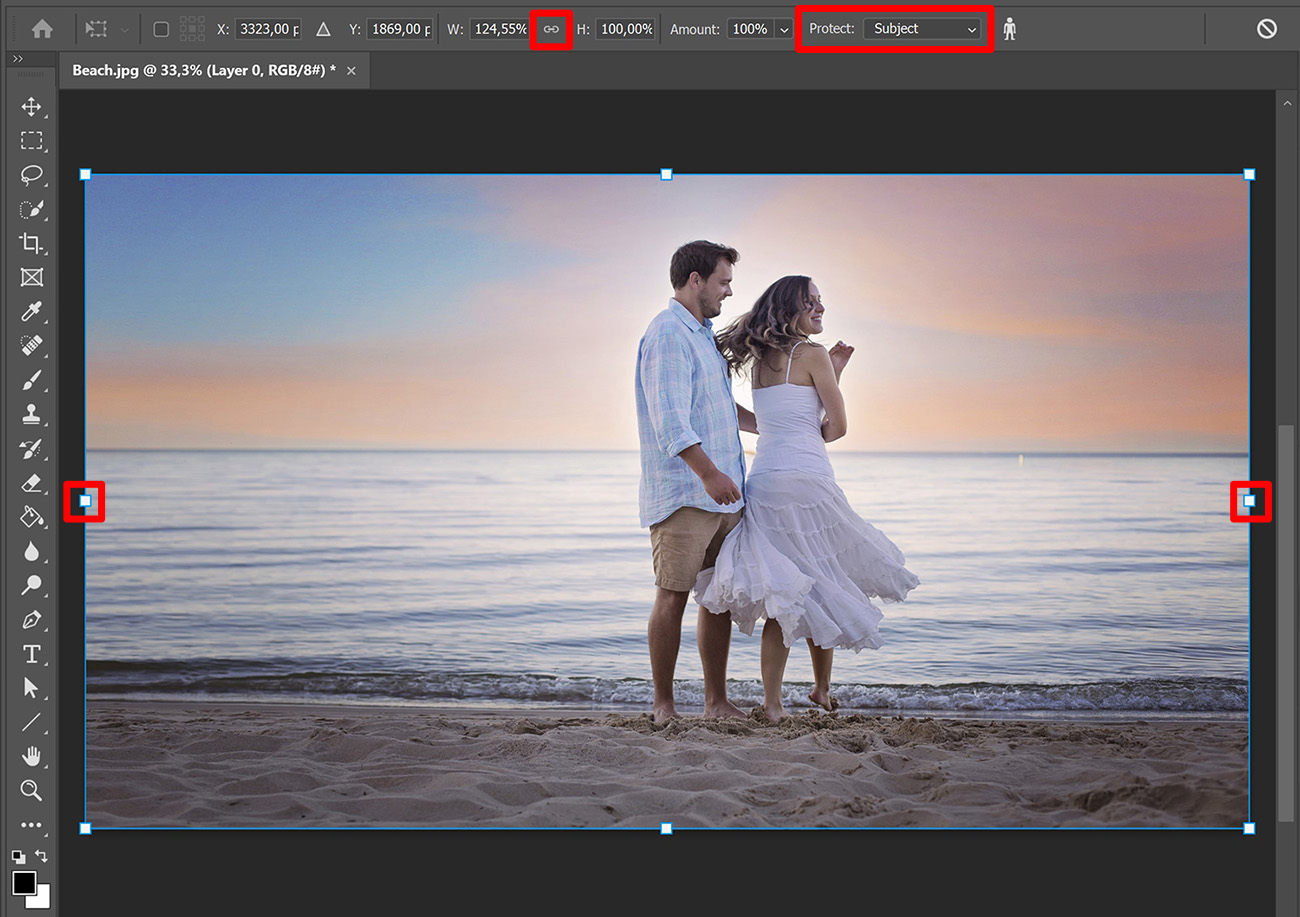Toggle the width-height aspect ratio link
This screenshot has width=1300, height=917.
click(x=551, y=29)
